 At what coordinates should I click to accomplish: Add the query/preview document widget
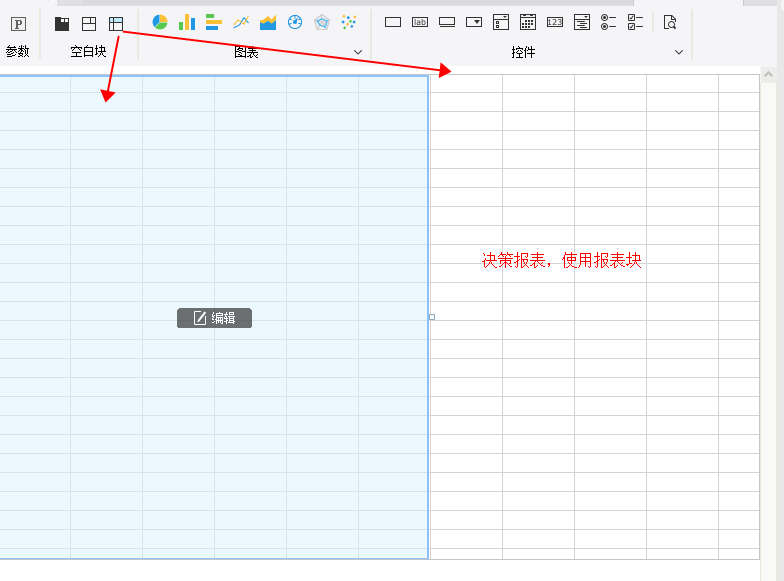point(670,22)
